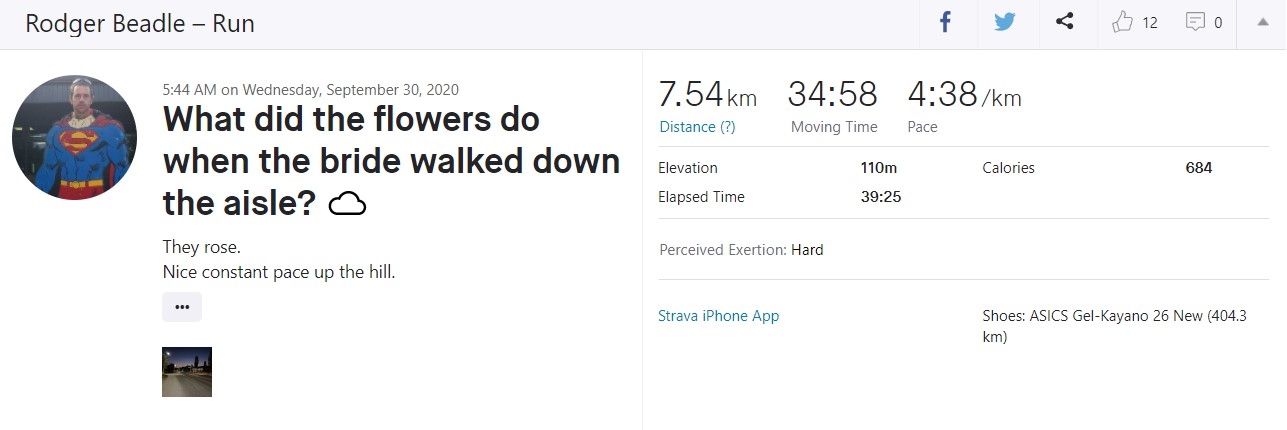Open comments speech bubble icon
The image size is (1287, 430).
1195,22
